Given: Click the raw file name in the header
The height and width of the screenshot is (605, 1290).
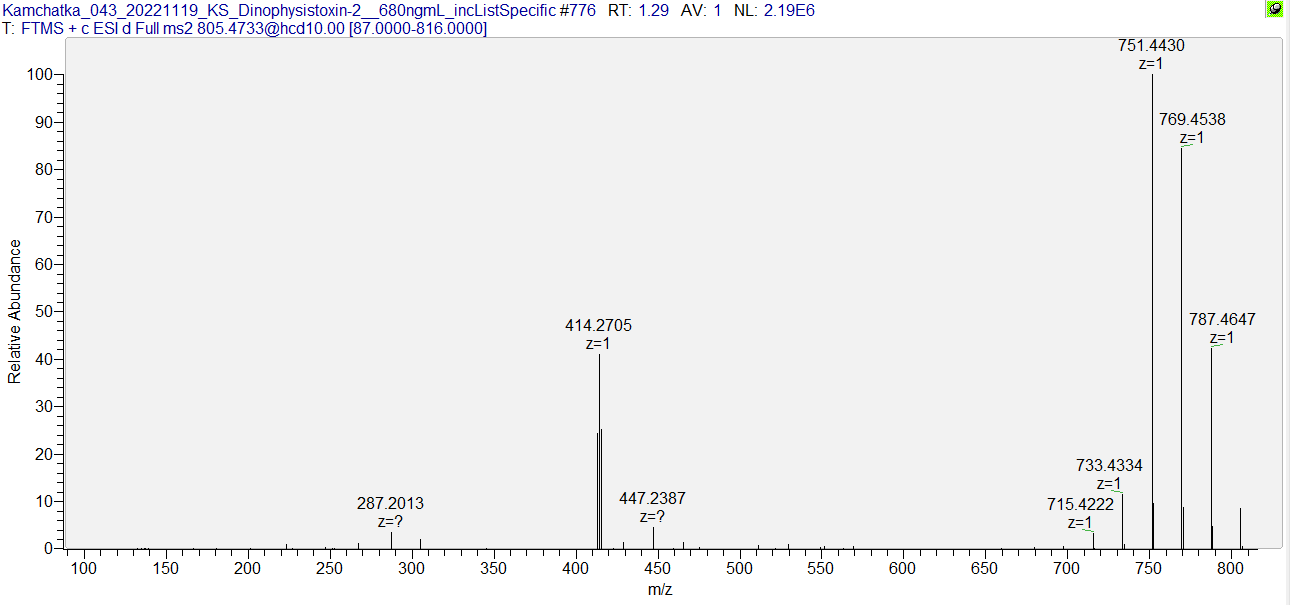Looking at the screenshot, I should pyautogui.click(x=299, y=10).
